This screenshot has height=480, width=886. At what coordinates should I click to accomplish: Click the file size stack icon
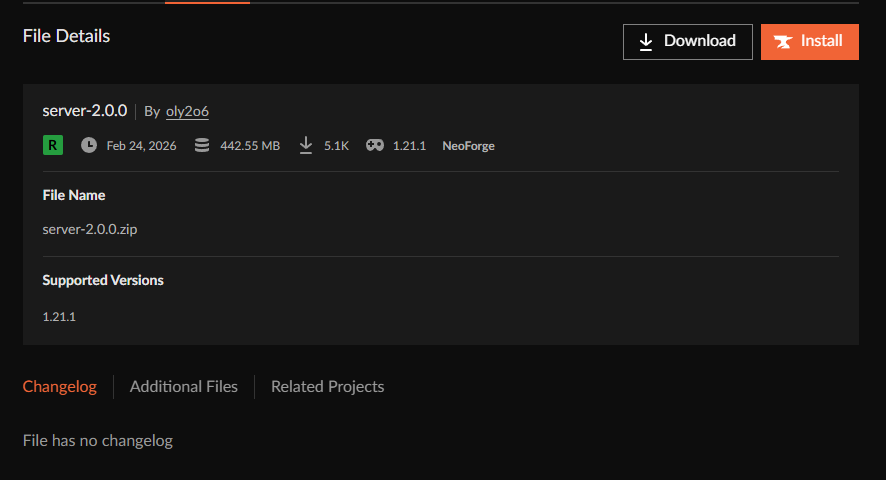coord(202,145)
